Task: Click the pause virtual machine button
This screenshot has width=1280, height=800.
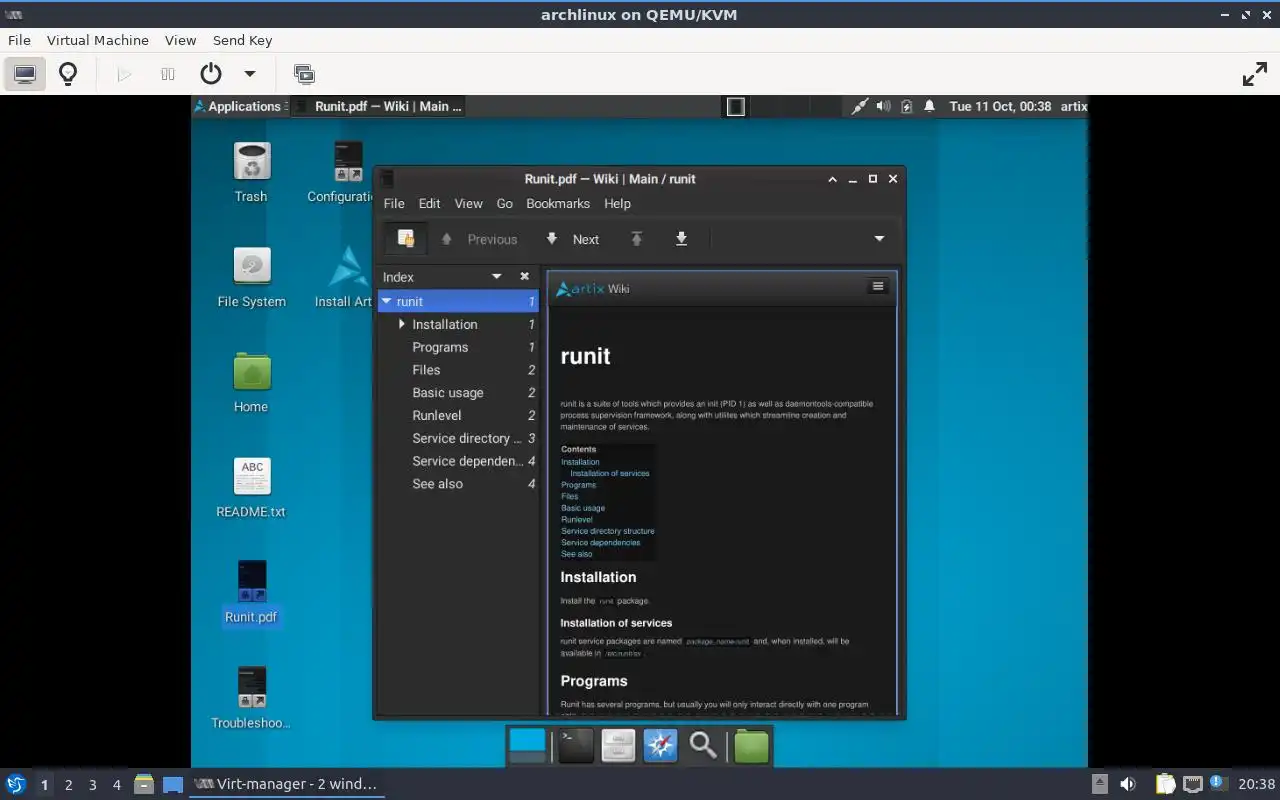Action: (x=168, y=74)
